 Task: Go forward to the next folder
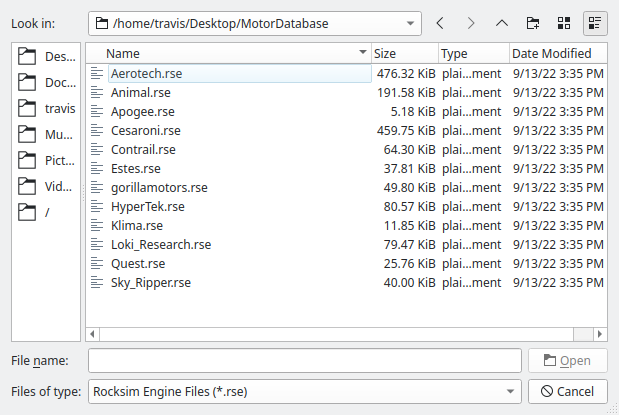(x=471, y=22)
